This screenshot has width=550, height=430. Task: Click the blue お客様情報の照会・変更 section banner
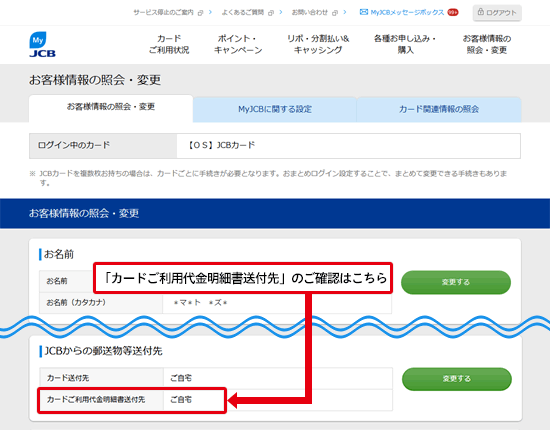pyautogui.click(x=275, y=213)
